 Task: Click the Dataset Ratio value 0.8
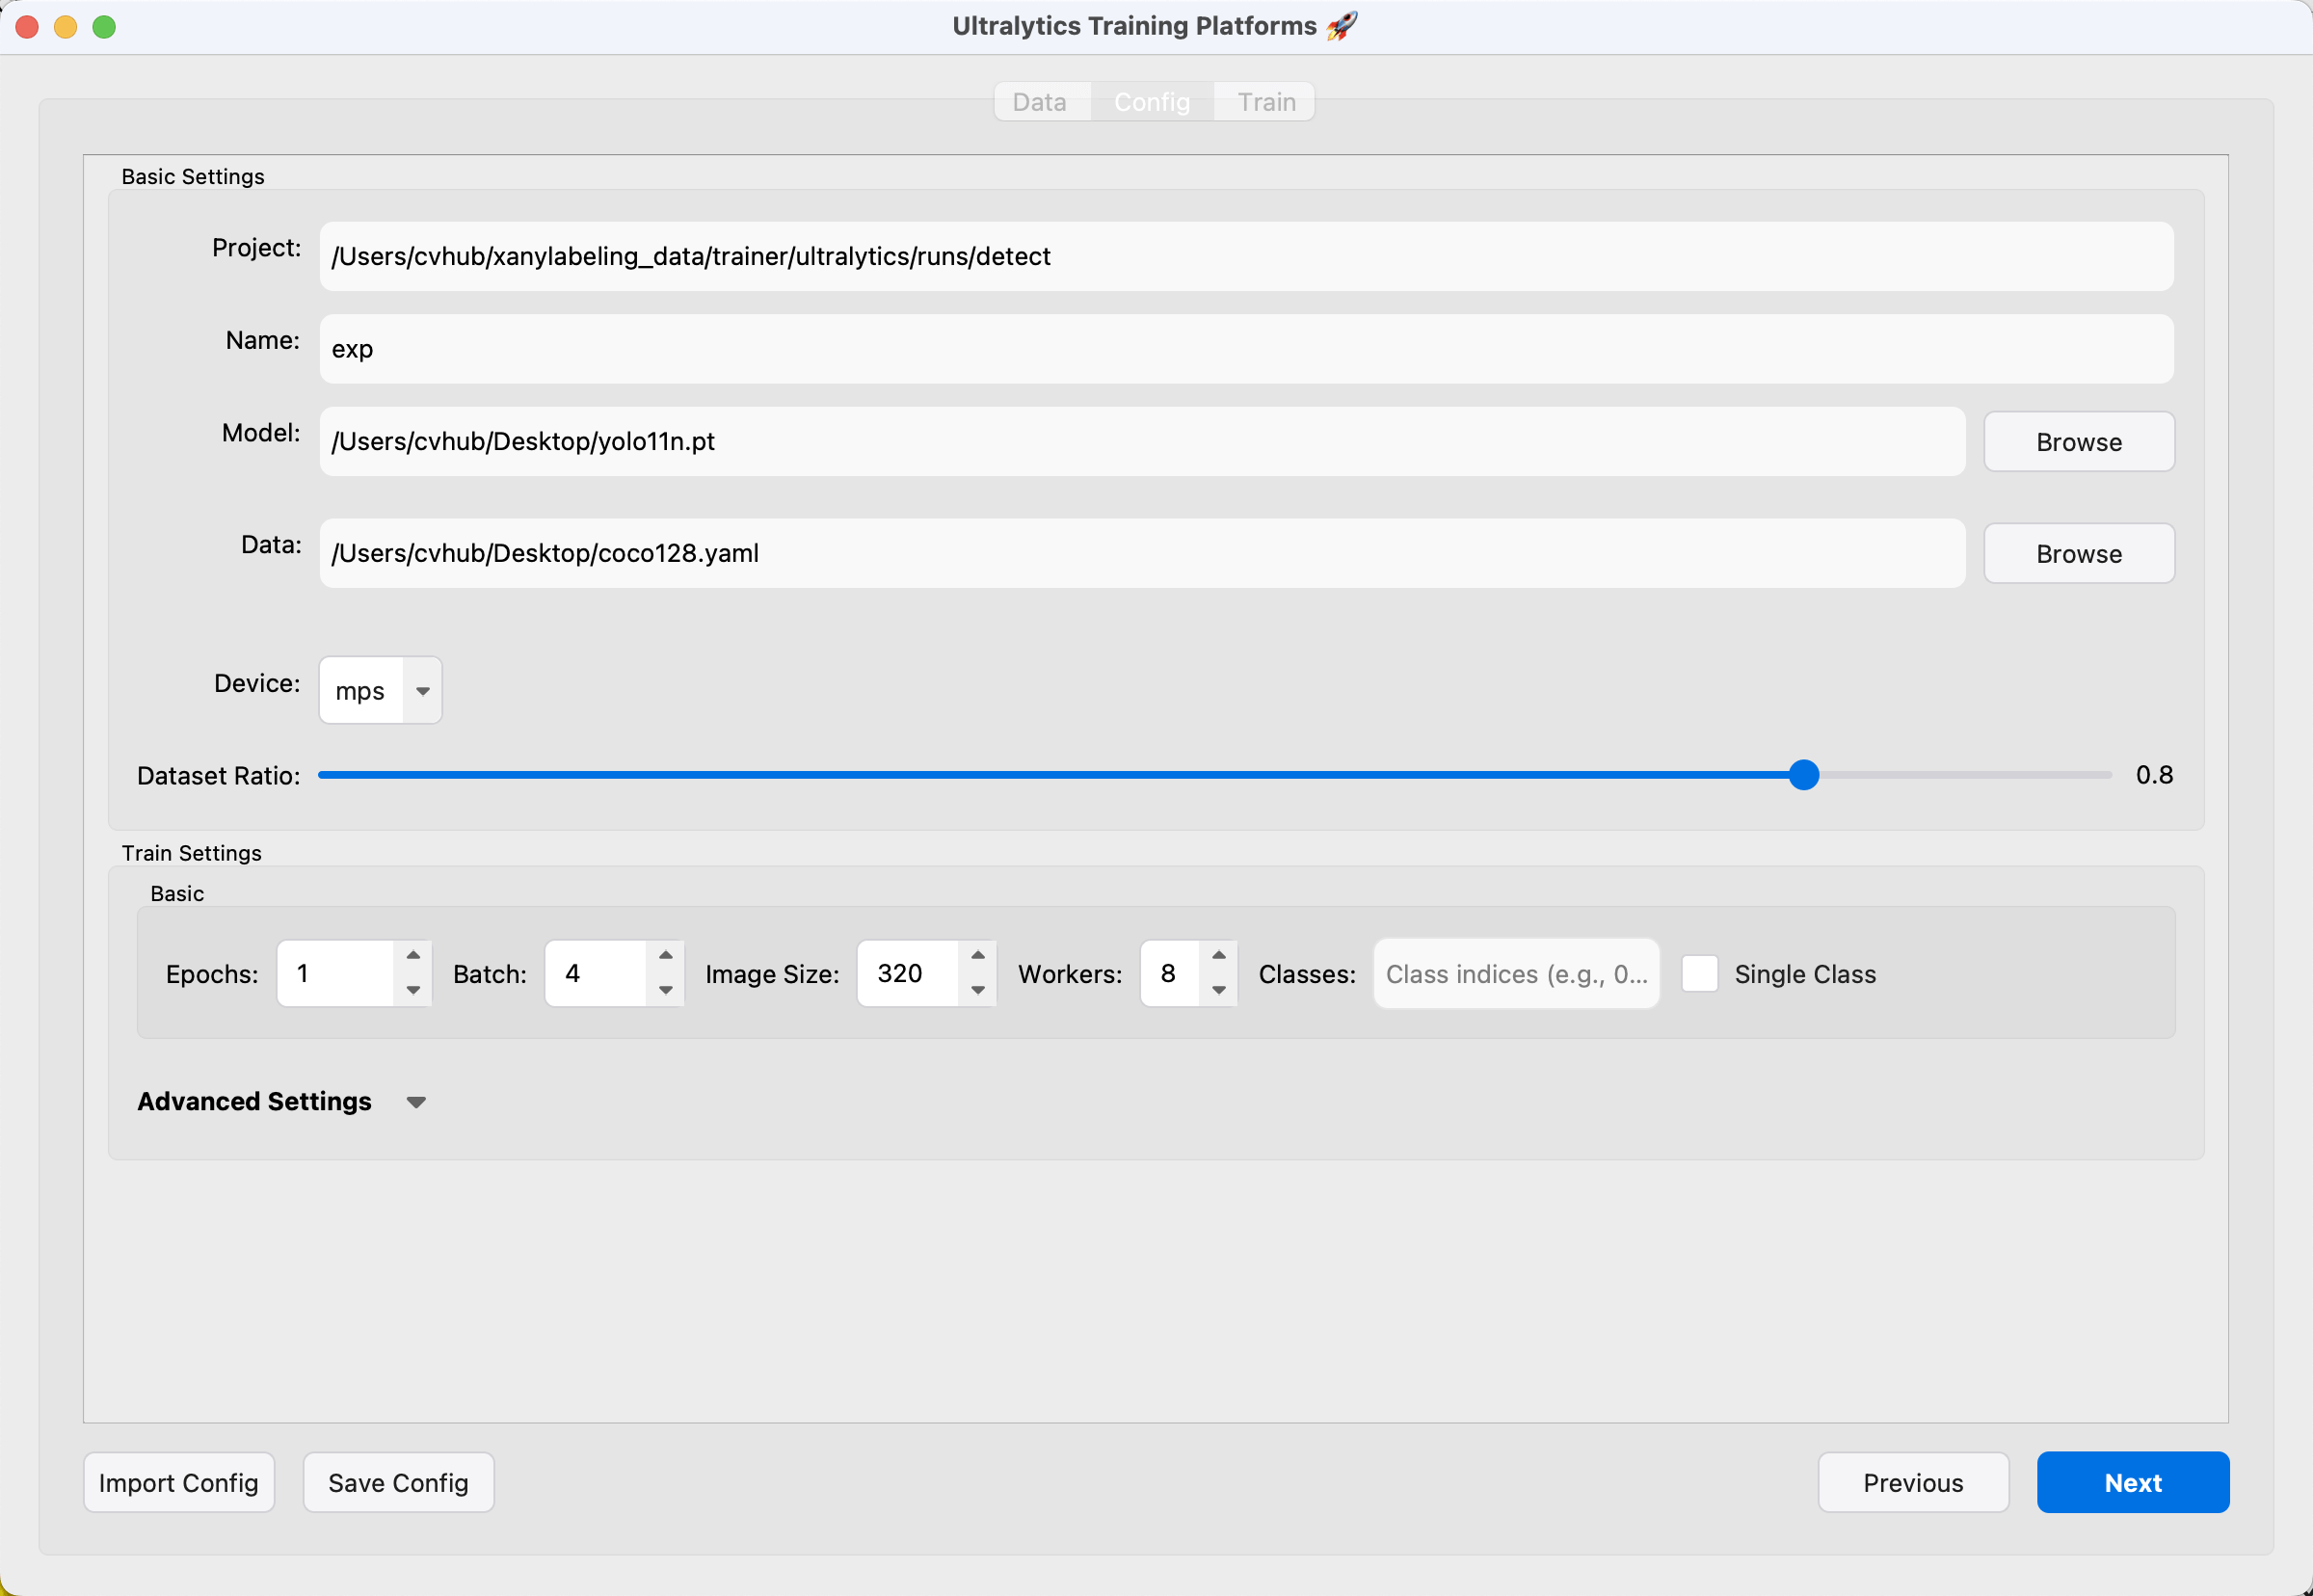[2154, 775]
